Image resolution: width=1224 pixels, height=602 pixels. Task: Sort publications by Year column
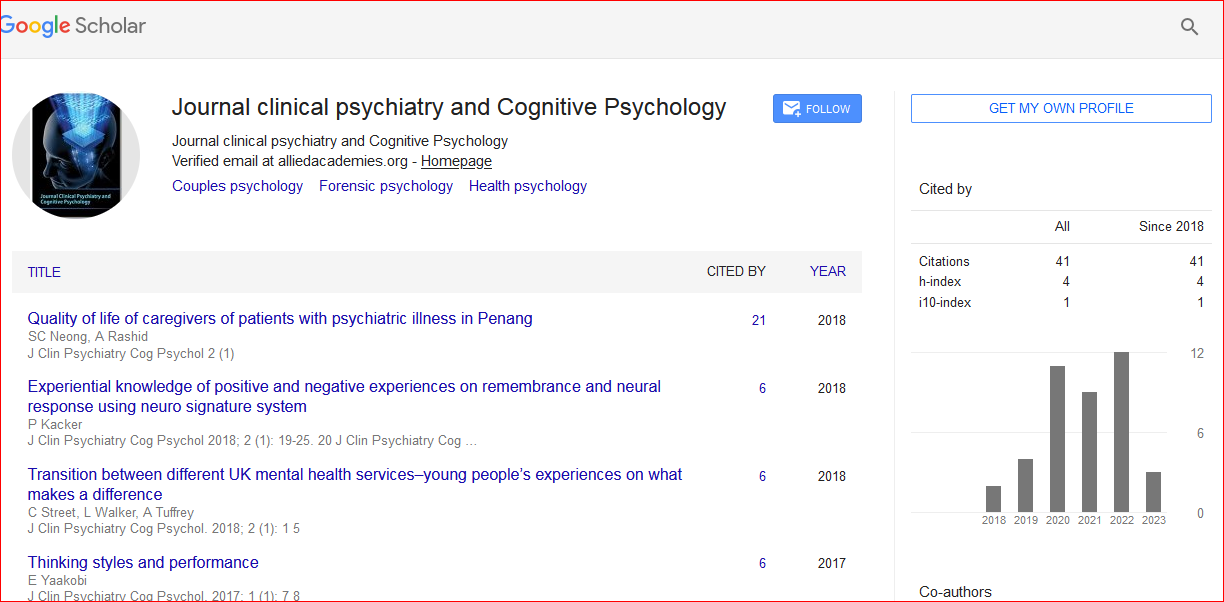pos(827,271)
